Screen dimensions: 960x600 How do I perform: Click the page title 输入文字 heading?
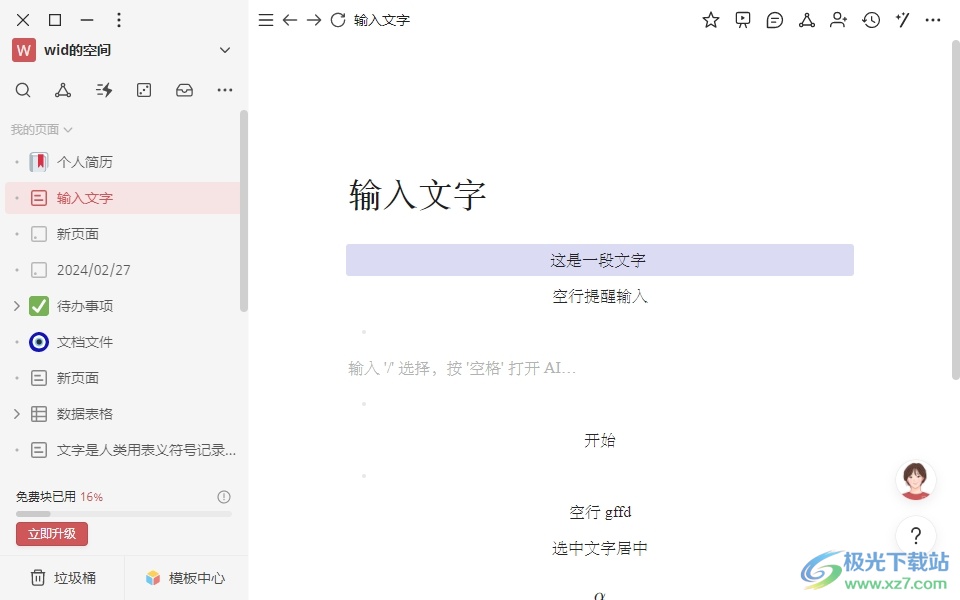tap(418, 195)
